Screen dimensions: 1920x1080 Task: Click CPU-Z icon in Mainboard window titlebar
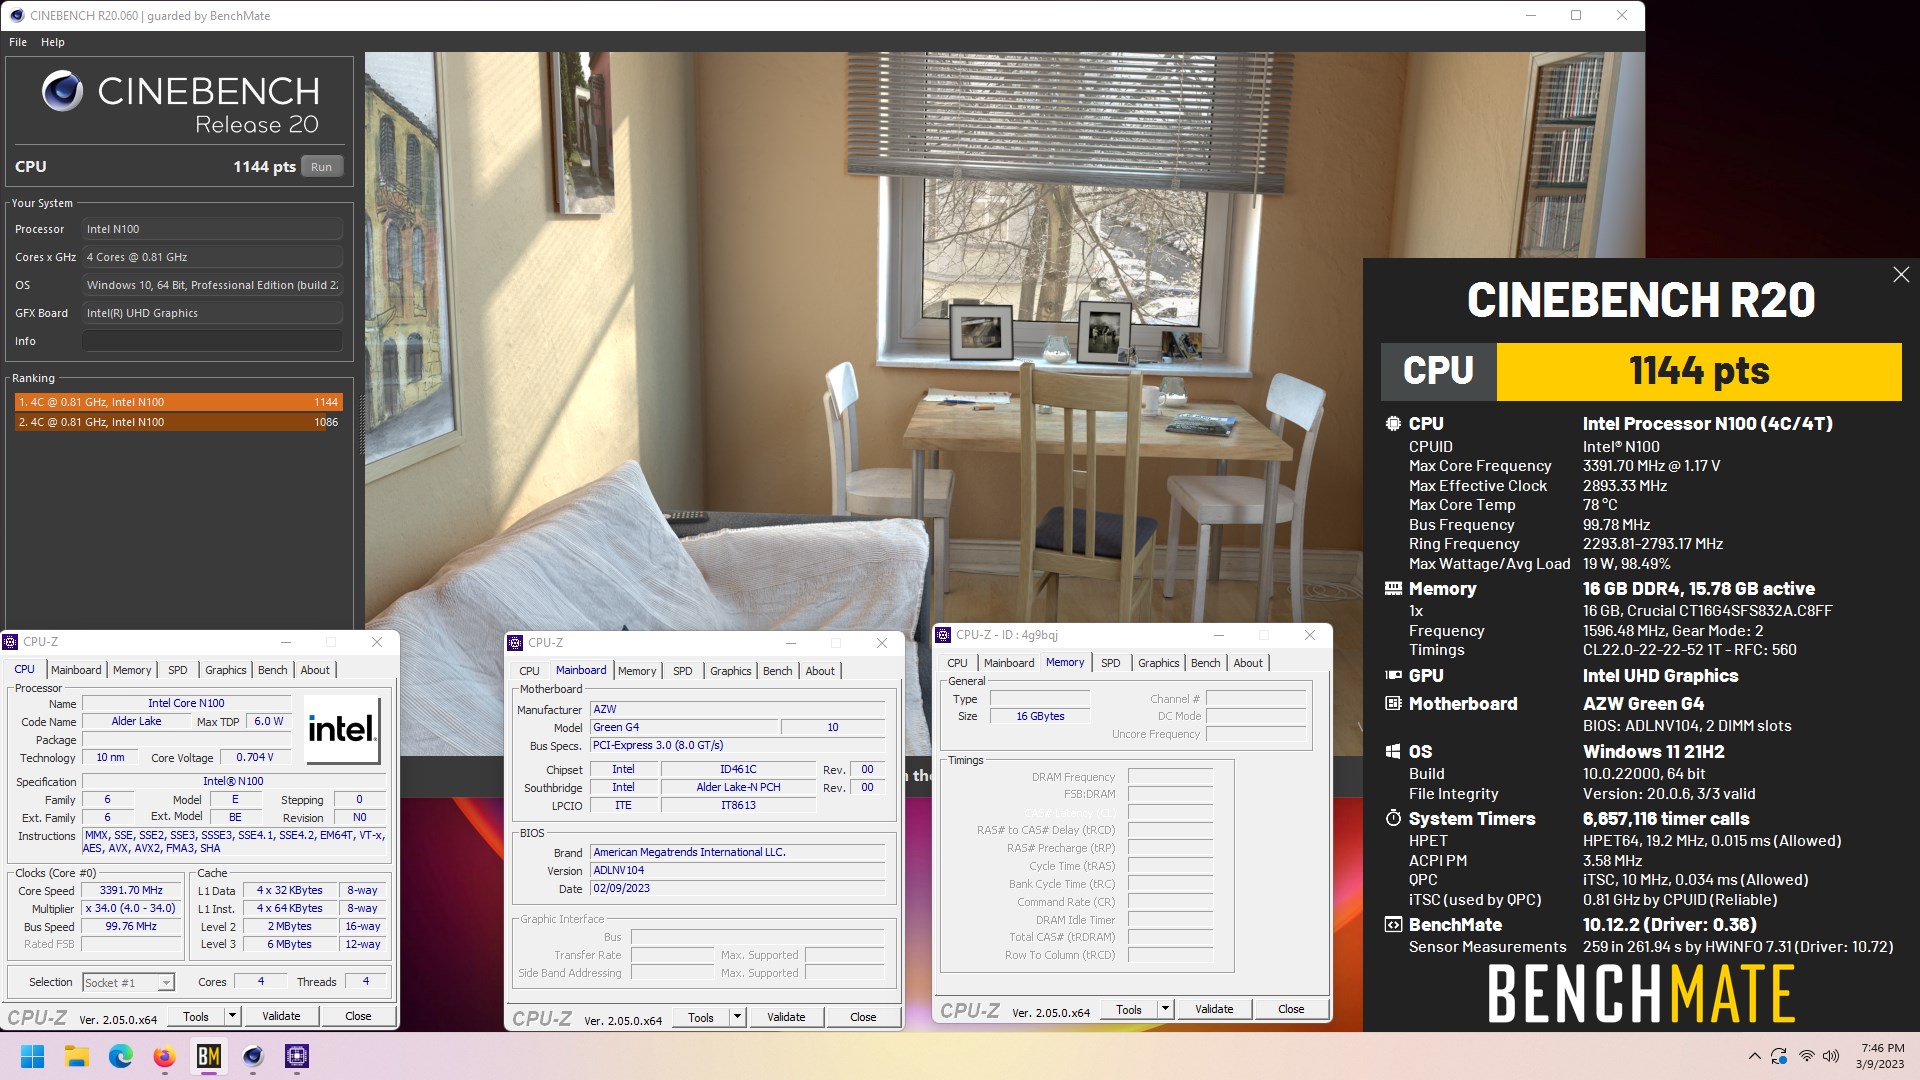[x=516, y=643]
